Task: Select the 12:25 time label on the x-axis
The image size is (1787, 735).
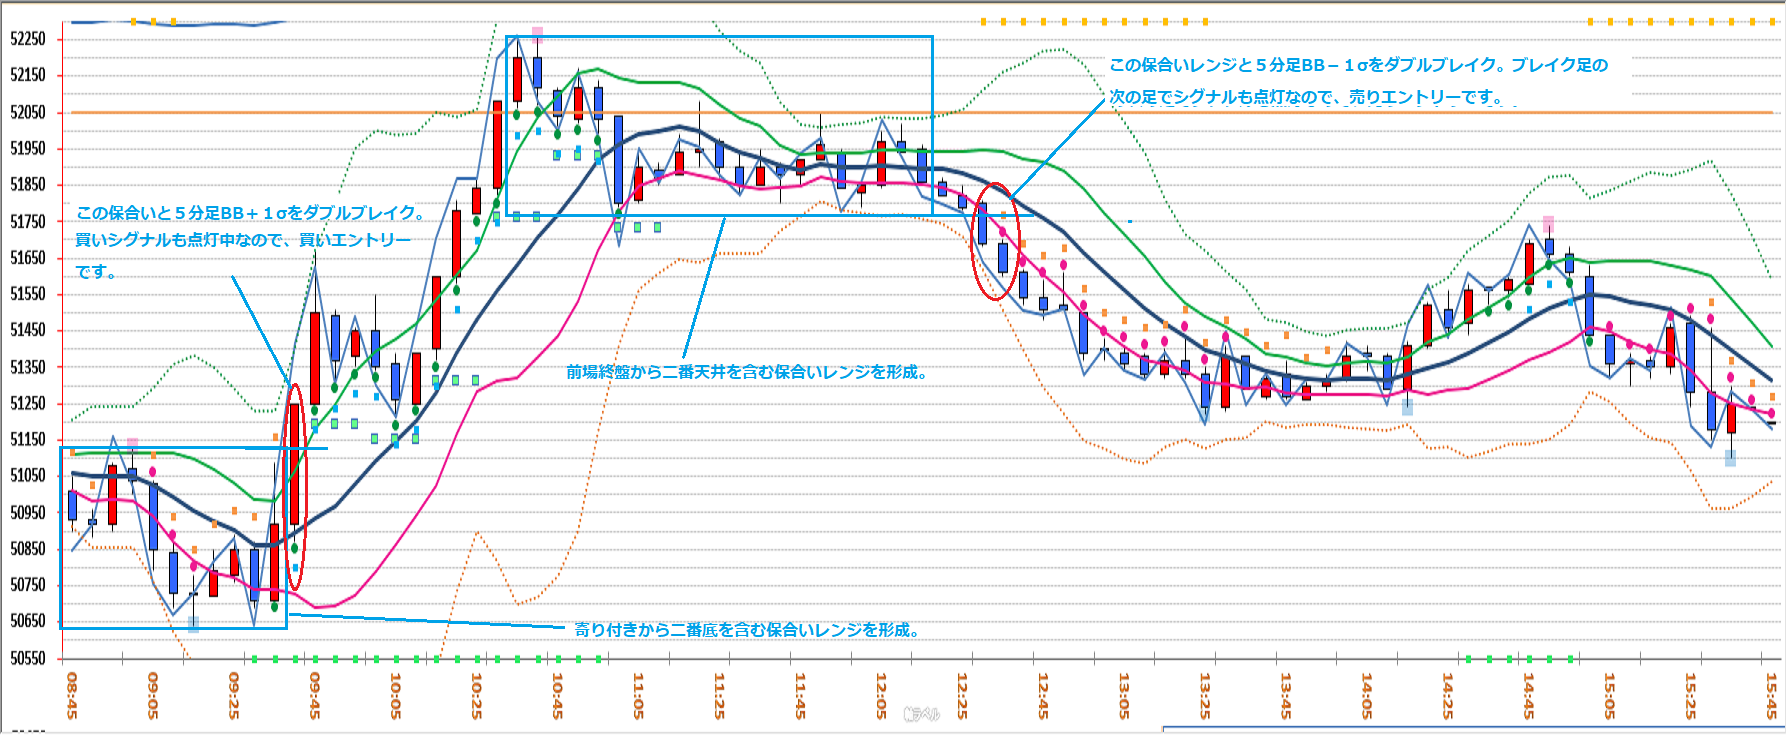Action: click(962, 695)
